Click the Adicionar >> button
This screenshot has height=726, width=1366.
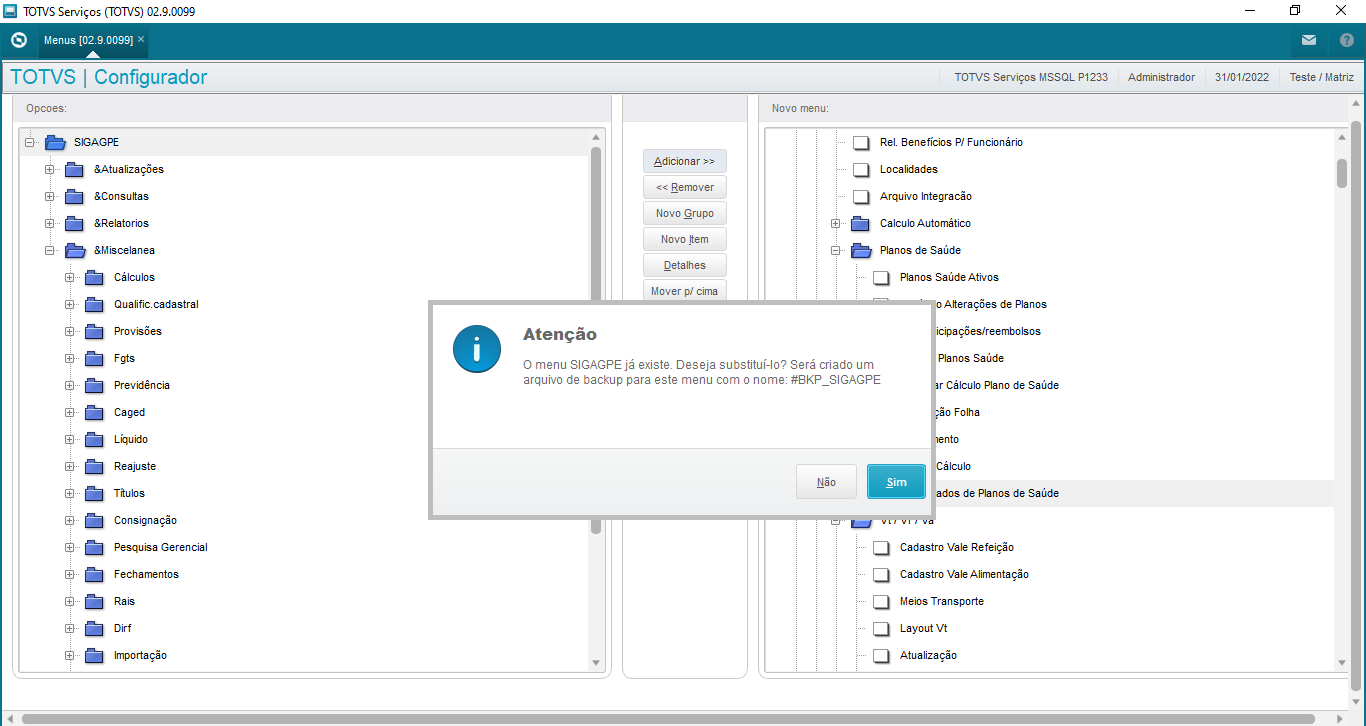tap(684, 161)
